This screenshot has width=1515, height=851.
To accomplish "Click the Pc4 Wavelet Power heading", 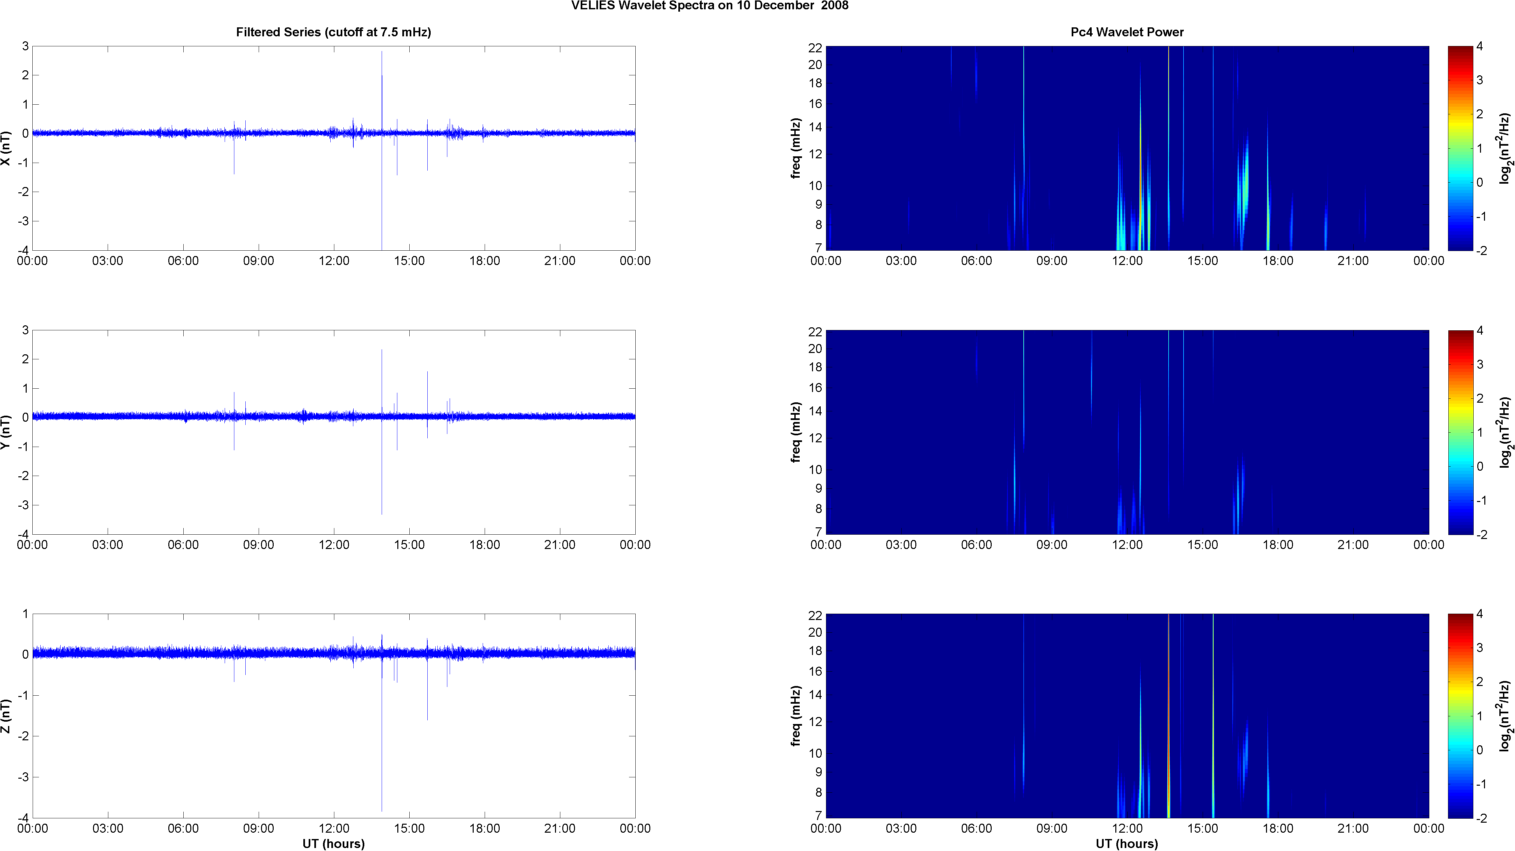I will [x=1126, y=32].
